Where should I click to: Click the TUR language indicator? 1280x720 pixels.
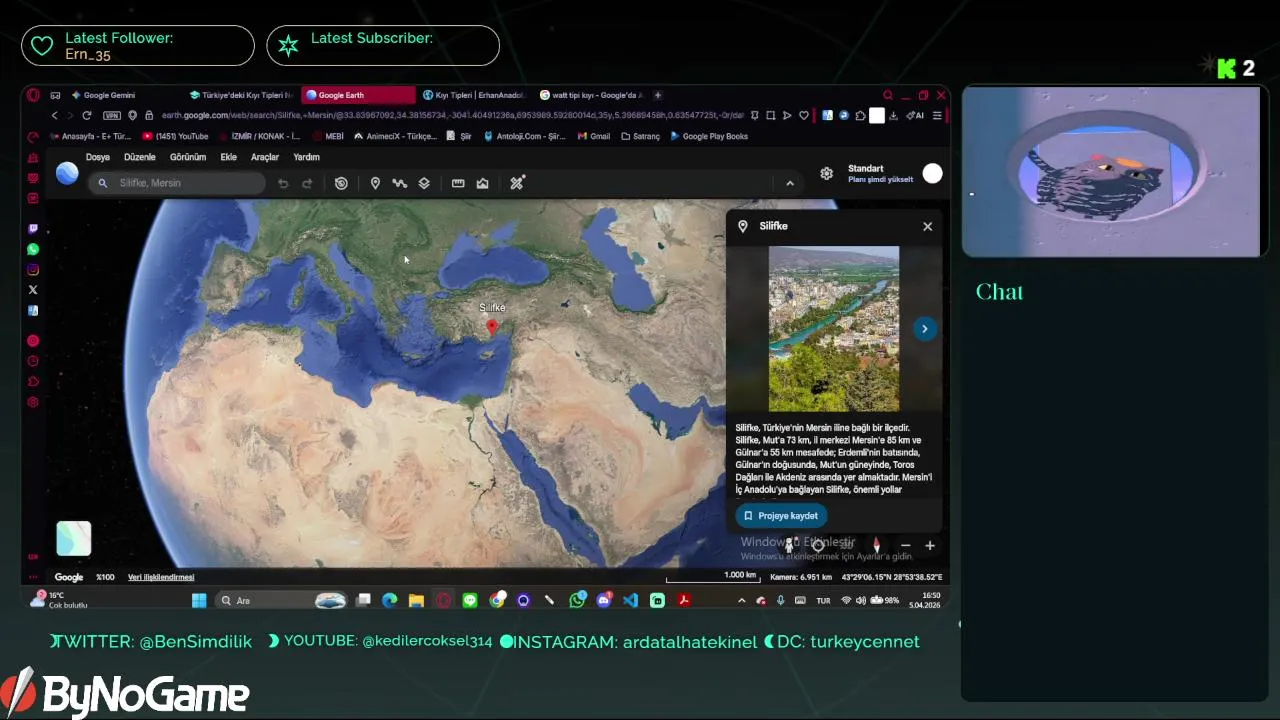click(x=823, y=601)
